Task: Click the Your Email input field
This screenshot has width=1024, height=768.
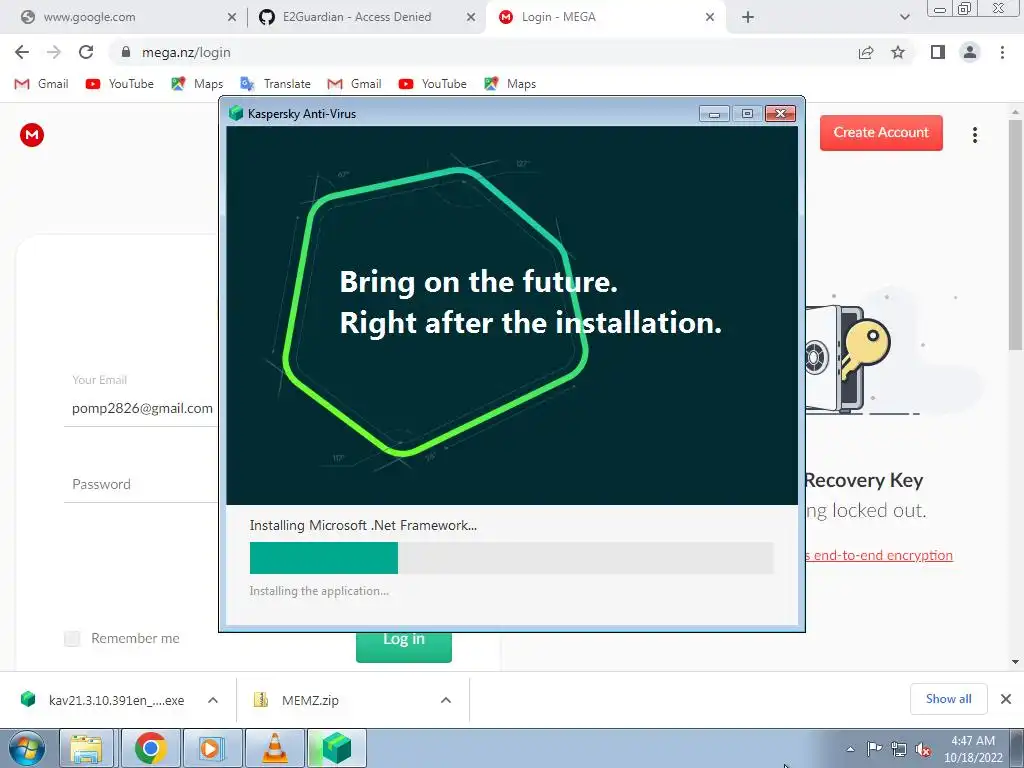Action: point(141,409)
